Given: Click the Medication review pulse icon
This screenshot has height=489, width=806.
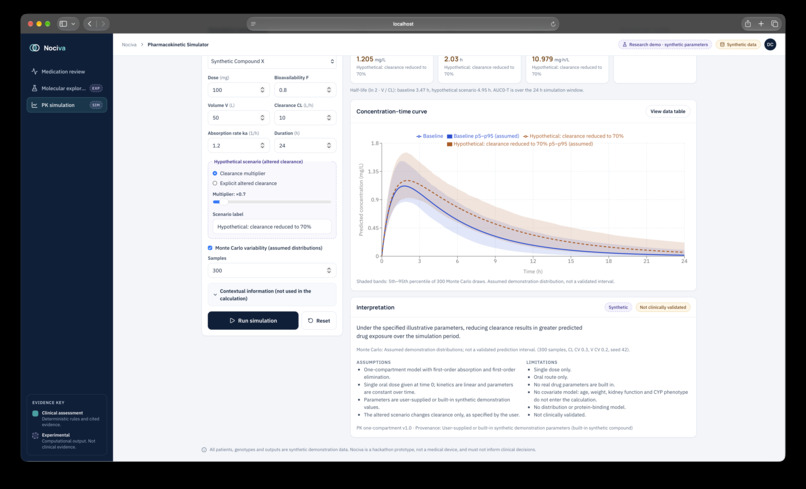Looking at the screenshot, I should point(34,71).
